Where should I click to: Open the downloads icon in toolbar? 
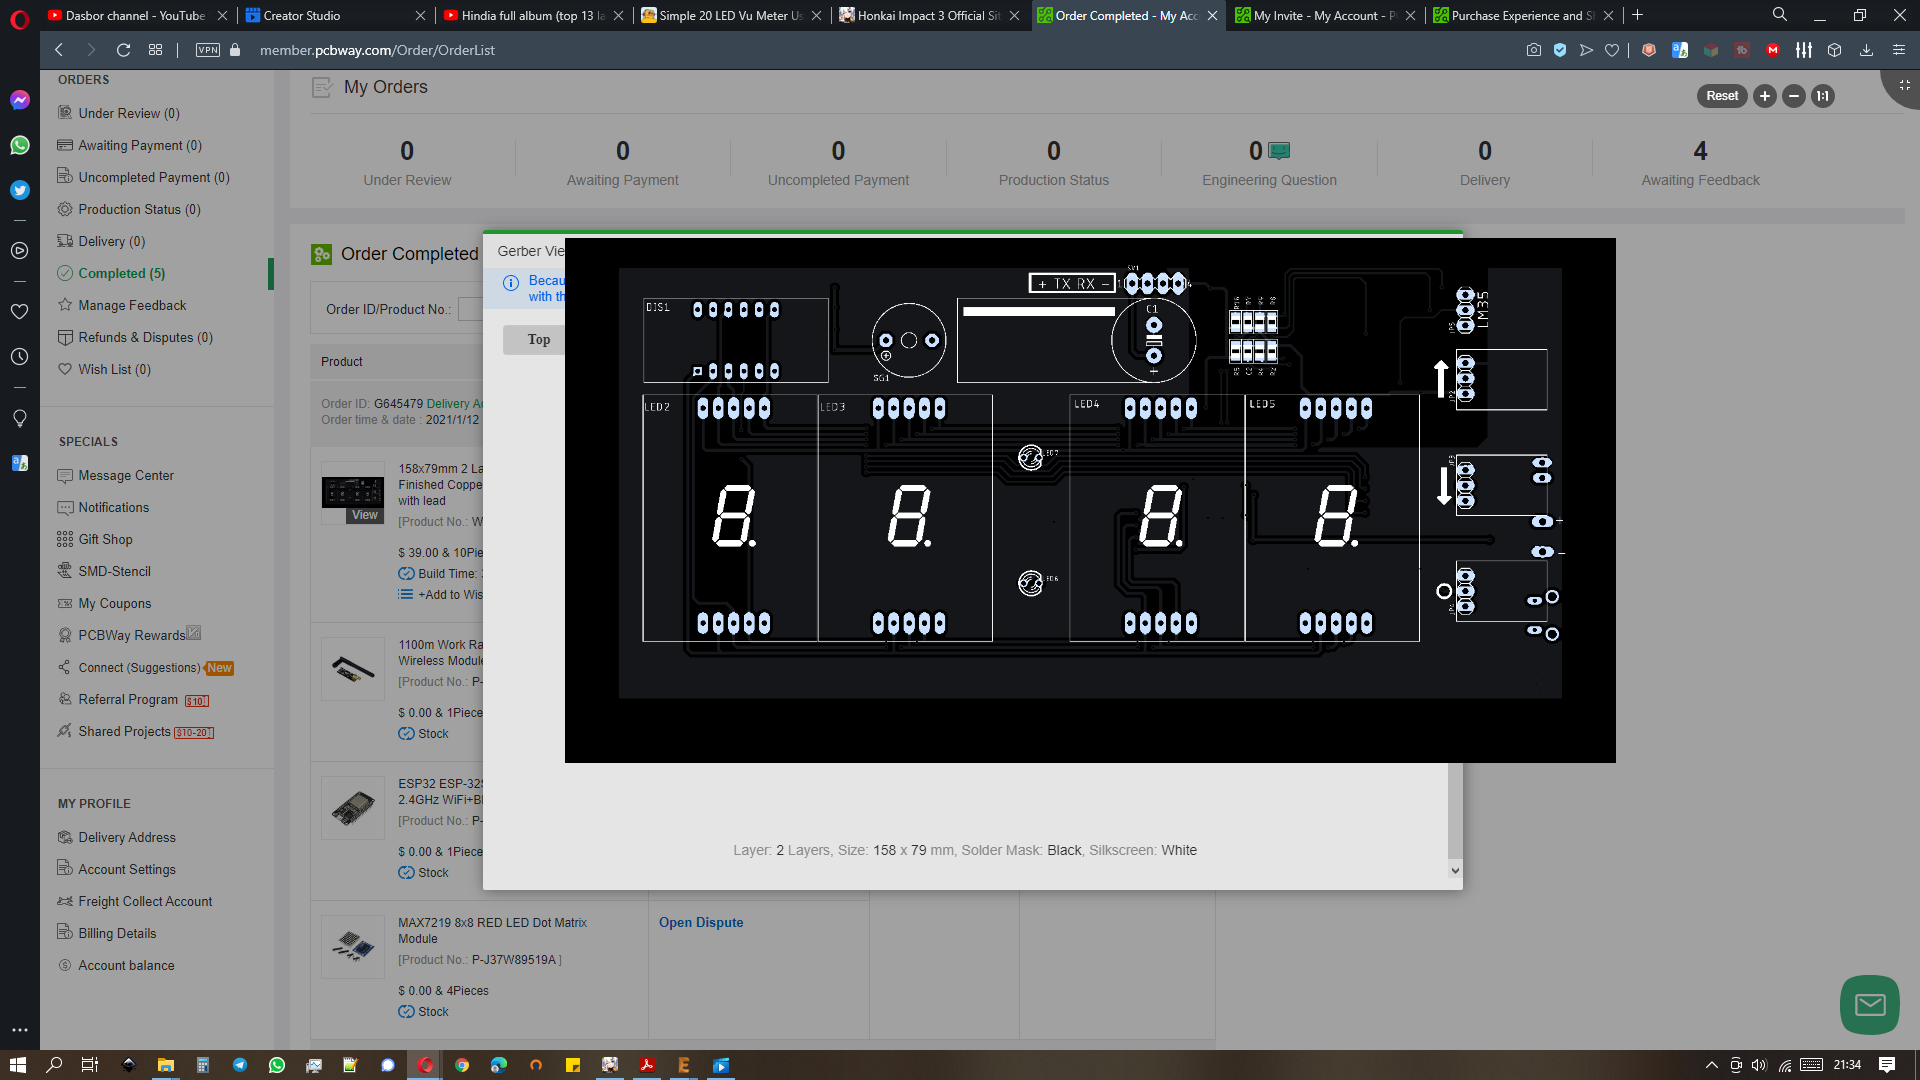tap(1866, 50)
